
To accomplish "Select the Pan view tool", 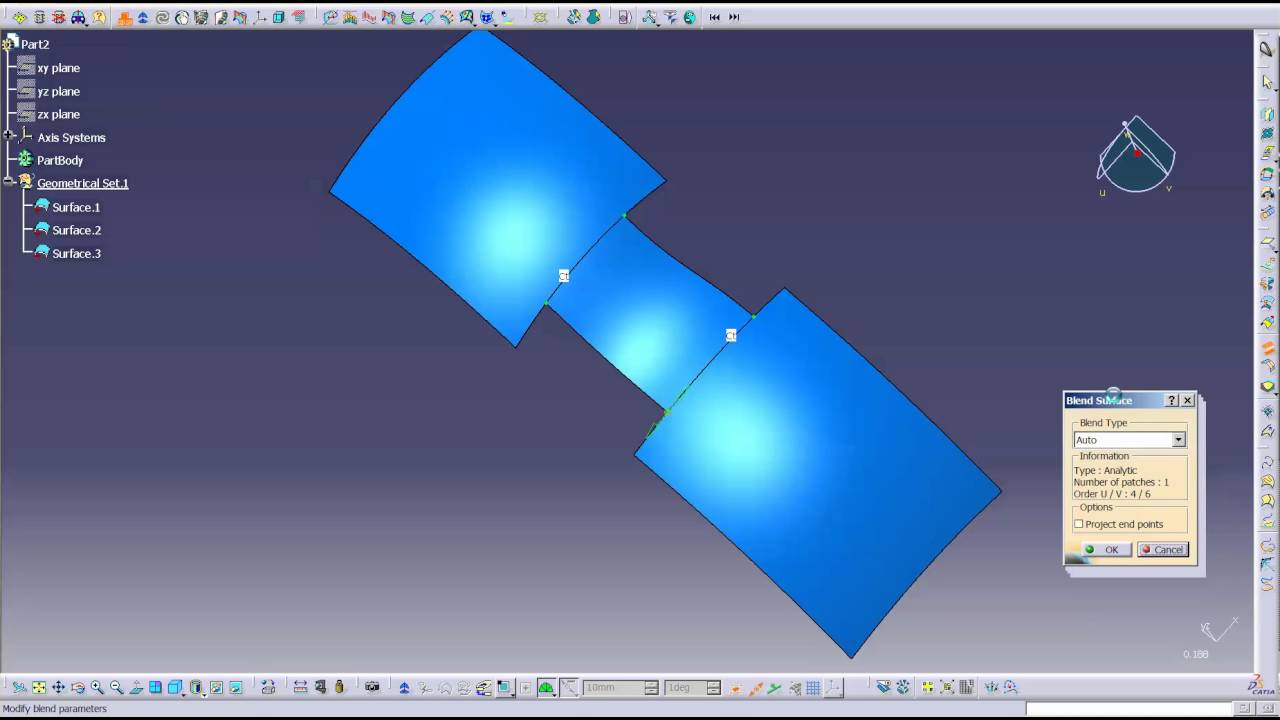I will [x=58, y=687].
